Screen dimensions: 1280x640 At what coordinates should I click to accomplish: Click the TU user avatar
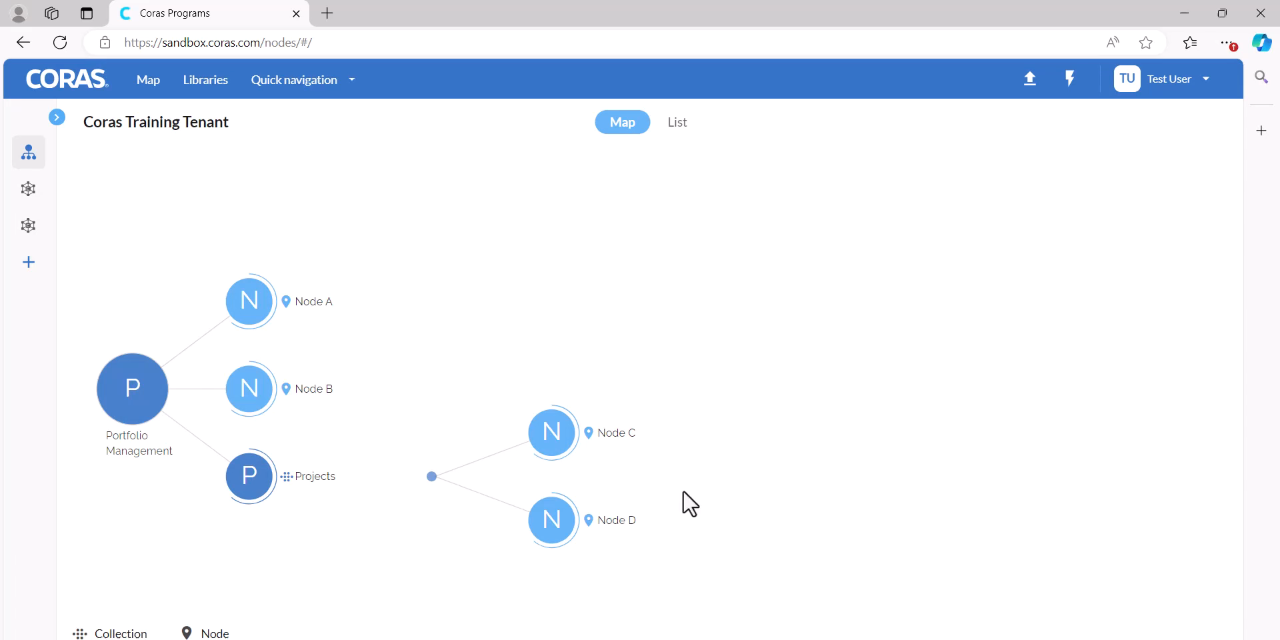pos(1127,79)
